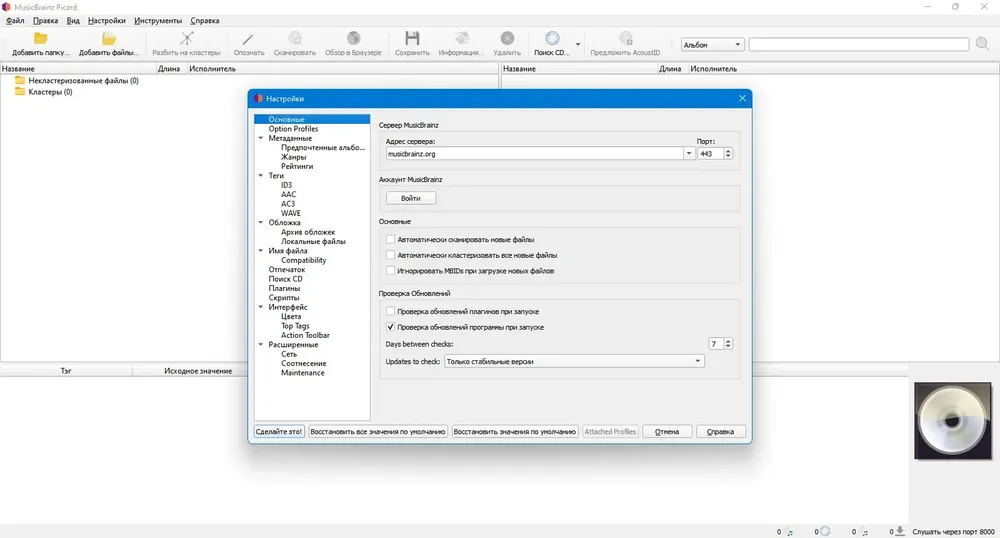This screenshot has height=538, width=1000.
Task: Select the Некластеризованные файлы folder
Action: pos(77,80)
